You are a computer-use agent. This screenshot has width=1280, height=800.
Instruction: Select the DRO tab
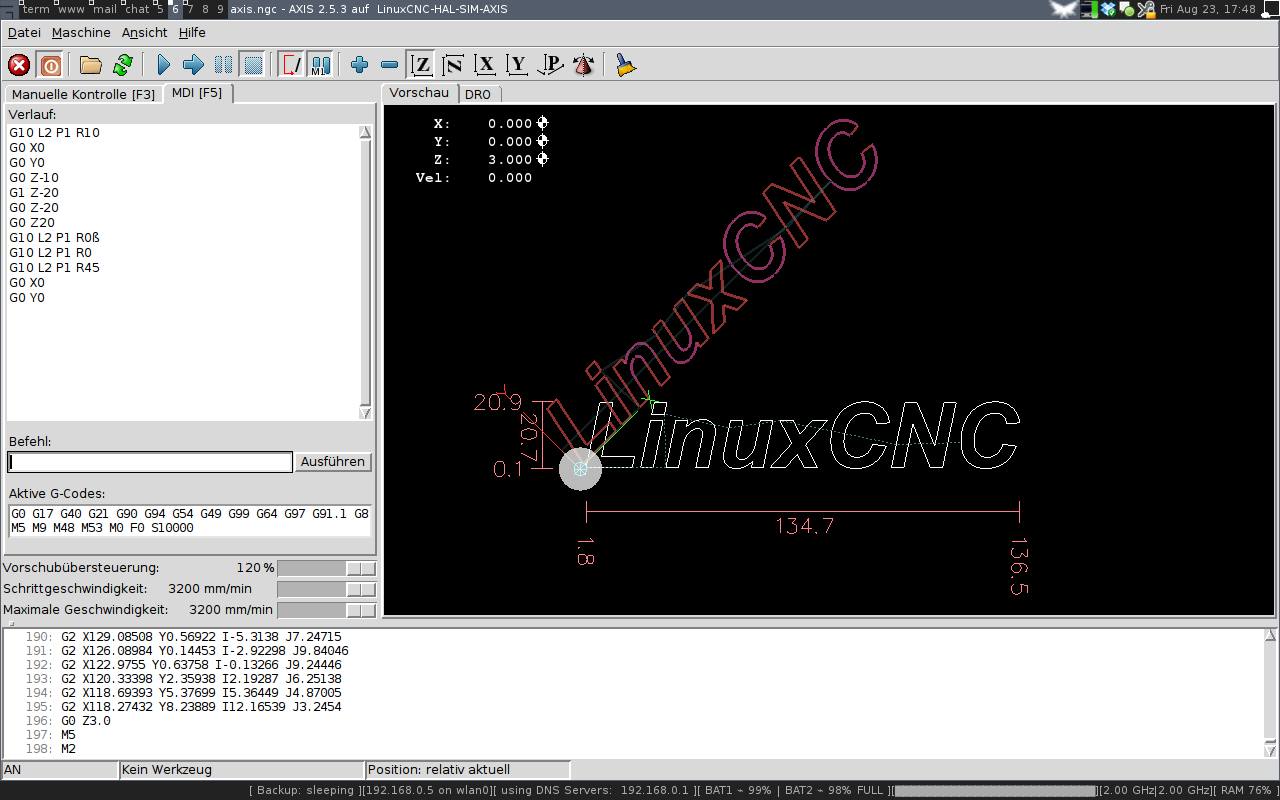pyautogui.click(x=478, y=94)
